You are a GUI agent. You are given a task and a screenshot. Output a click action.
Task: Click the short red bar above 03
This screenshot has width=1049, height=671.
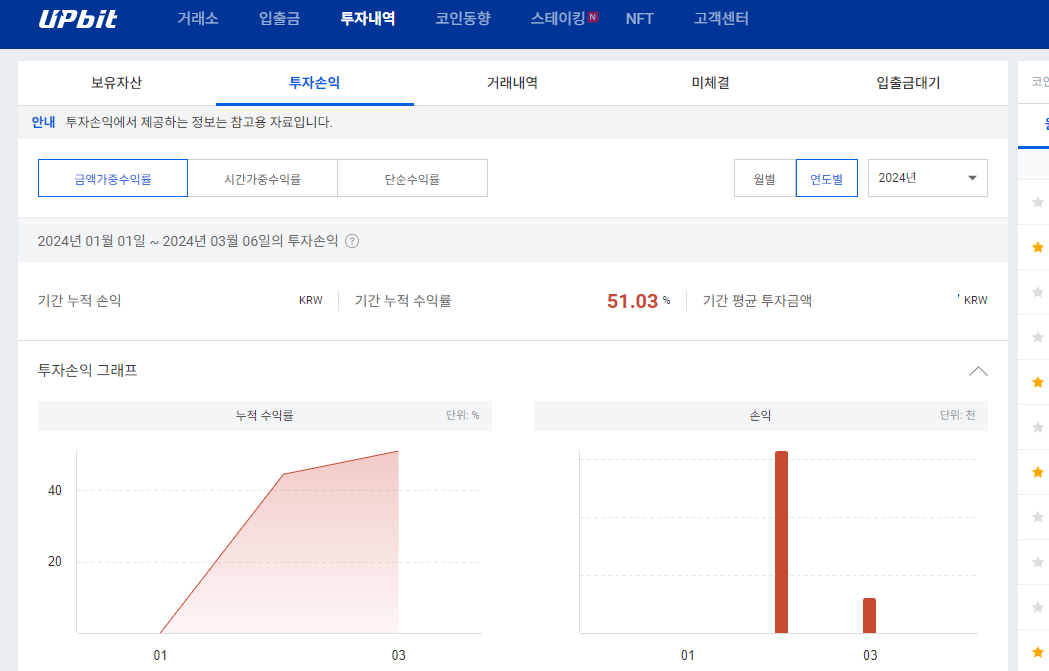(869, 615)
